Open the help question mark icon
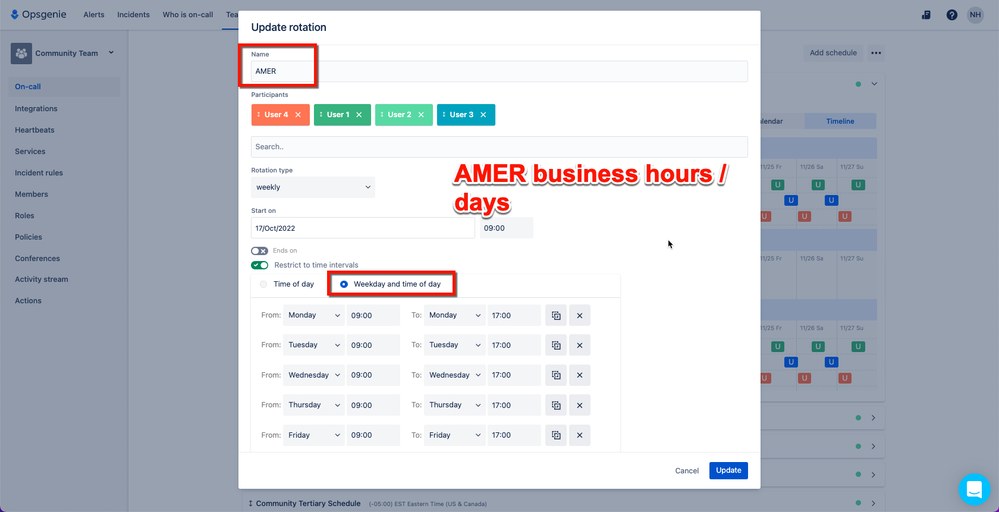The image size is (999, 512). (951, 15)
